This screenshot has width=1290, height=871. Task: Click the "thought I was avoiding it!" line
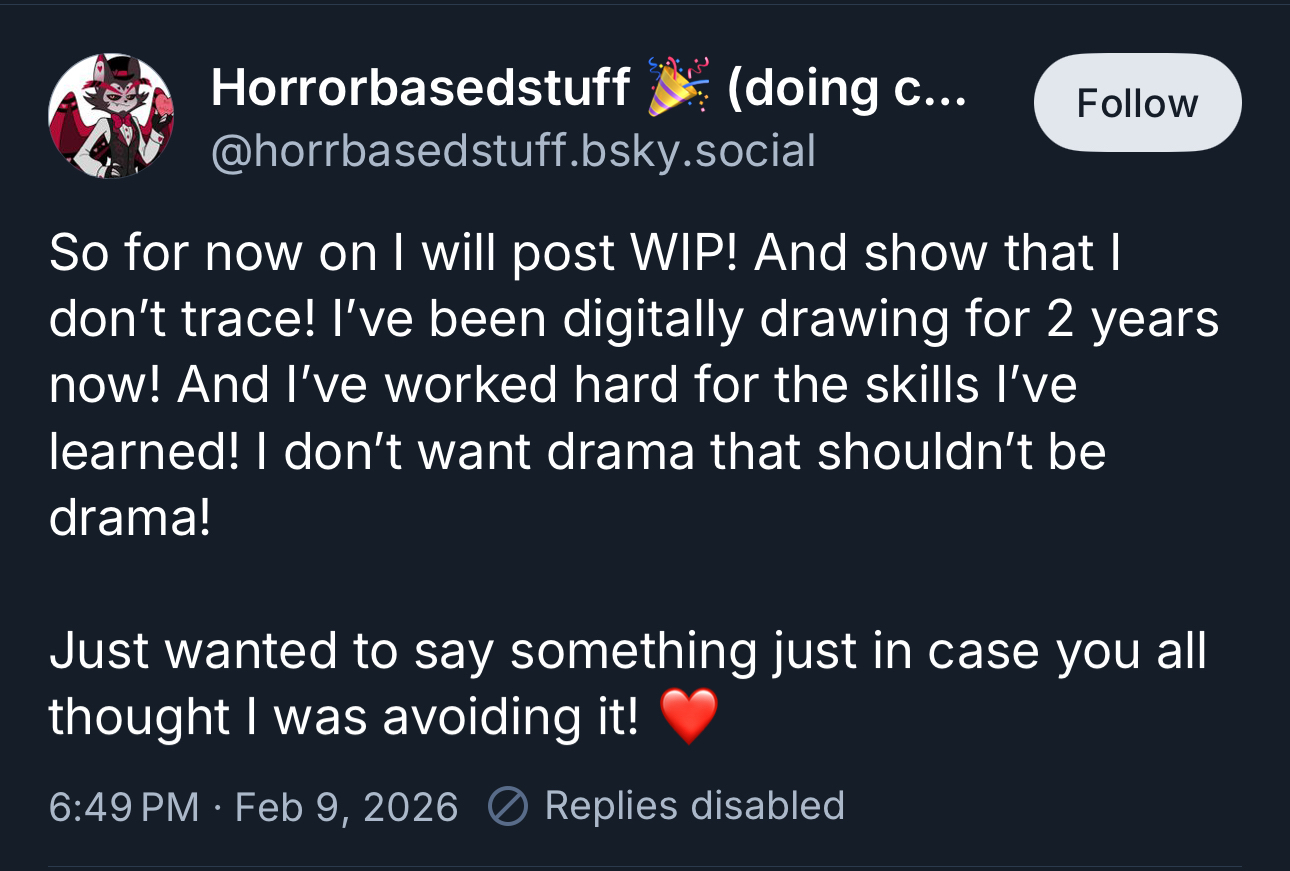click(343, 717)
